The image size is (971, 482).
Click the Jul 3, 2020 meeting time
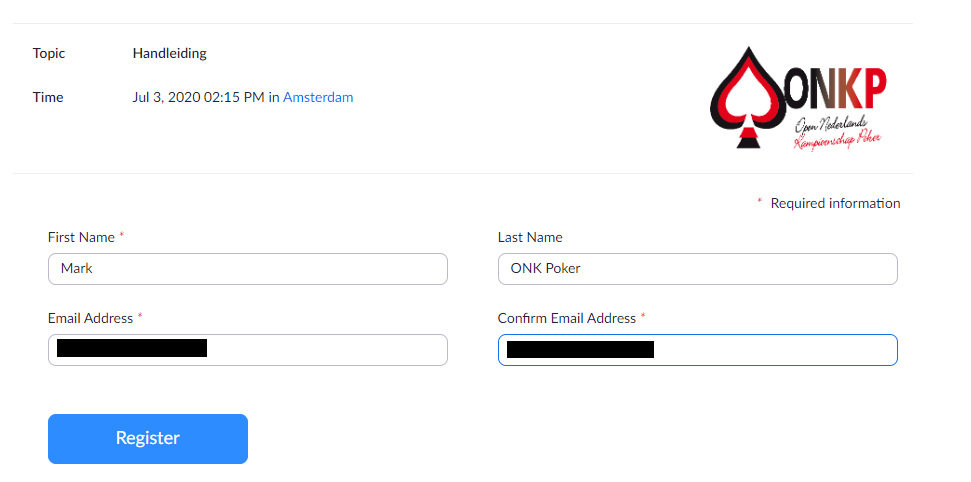pyautogui.click(x=198, y=97)
